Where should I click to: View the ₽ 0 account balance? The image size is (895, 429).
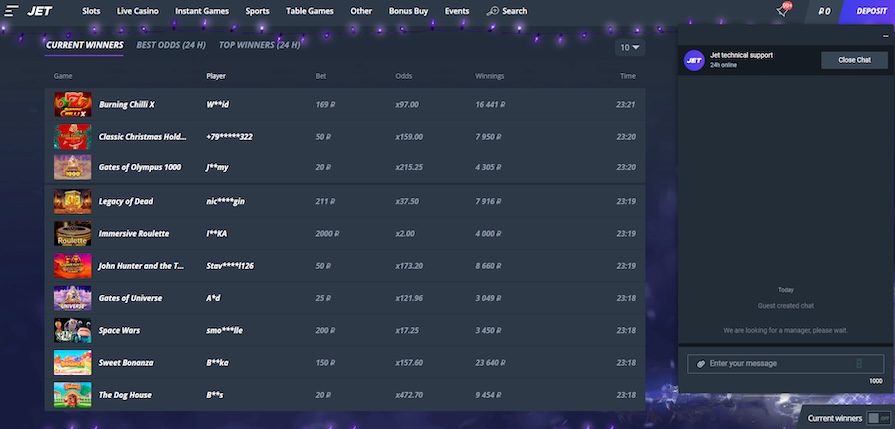[x=824, y=11]
